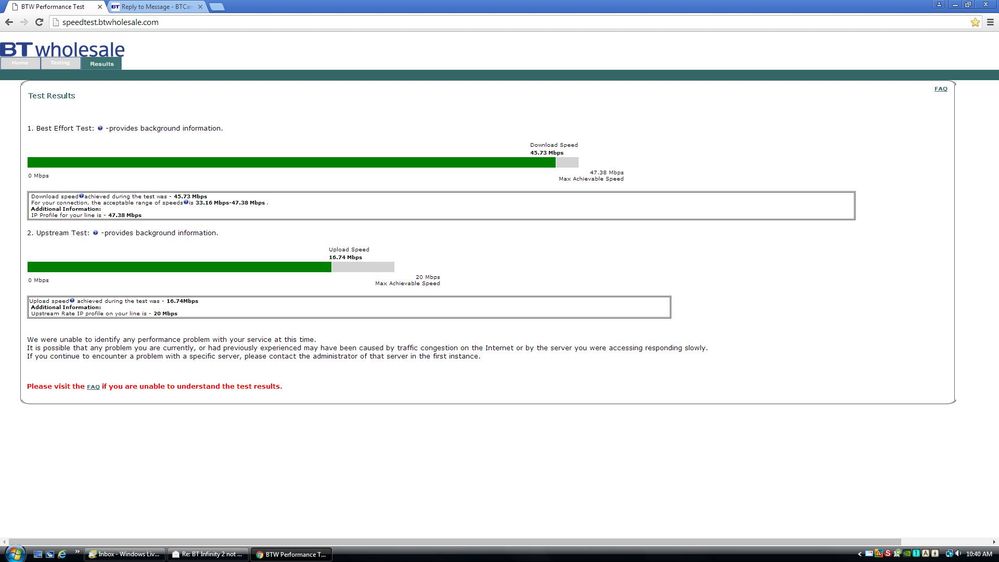Click the BT wholesale logo
Image resolution: width=999 pixels, height=562 pixels.
[62, 49]
